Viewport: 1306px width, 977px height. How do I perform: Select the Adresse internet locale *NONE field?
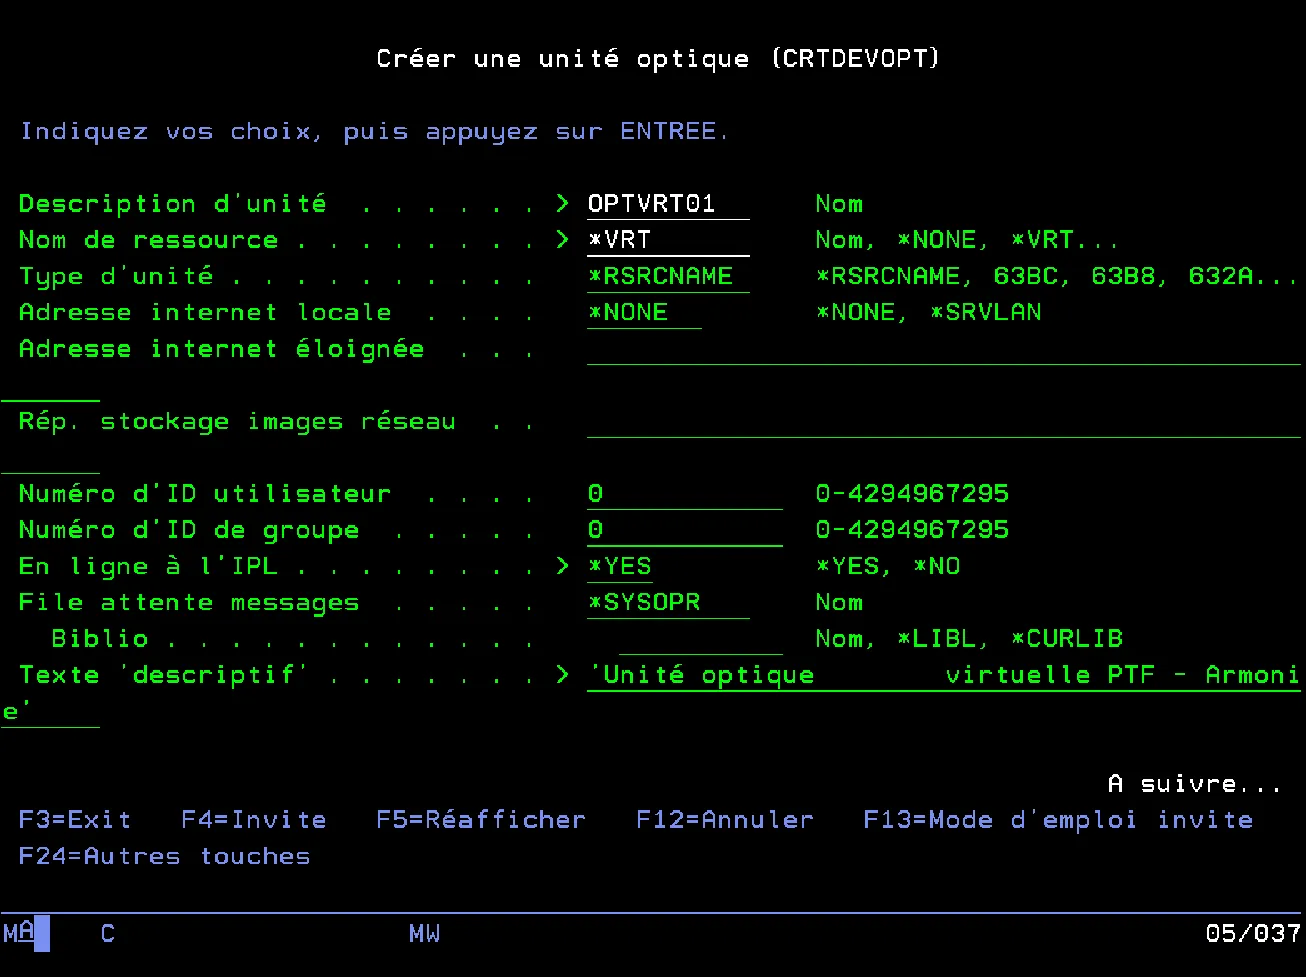(644, 312)
